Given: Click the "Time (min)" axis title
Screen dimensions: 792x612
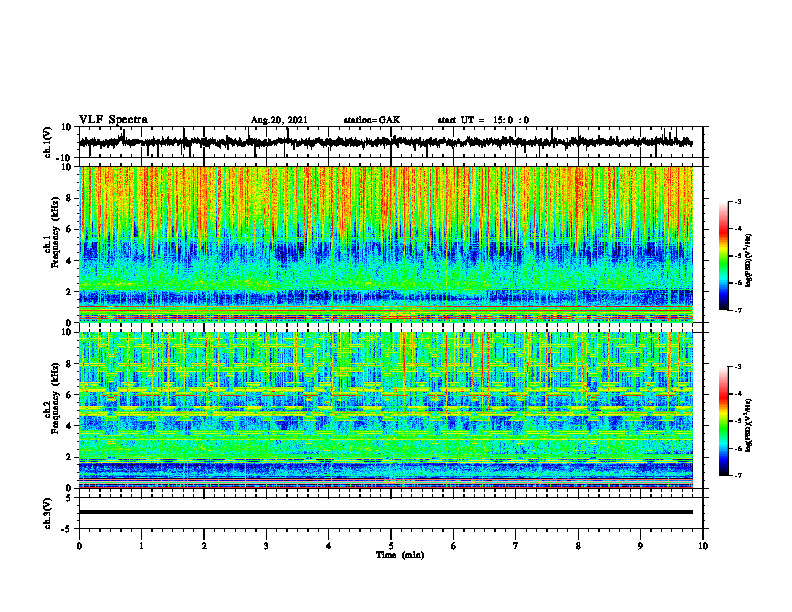Looking at the screenshot, I should (x=400, y=555).
